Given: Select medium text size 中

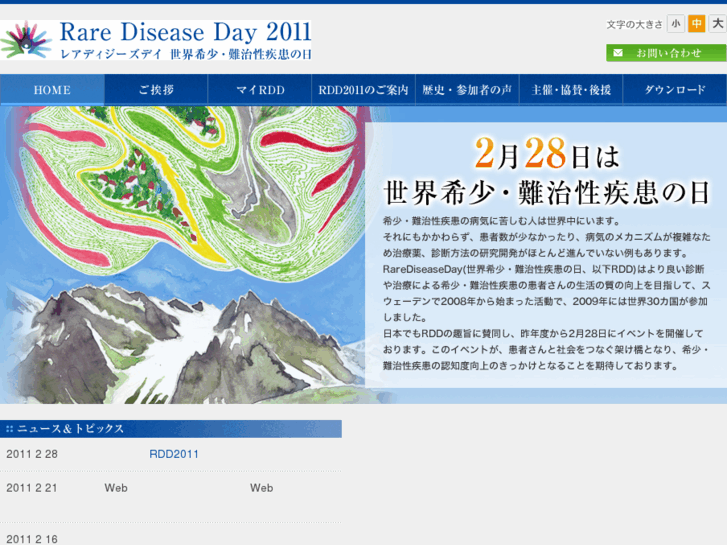Looking at the screenshot, I should [x=696, y=24].
